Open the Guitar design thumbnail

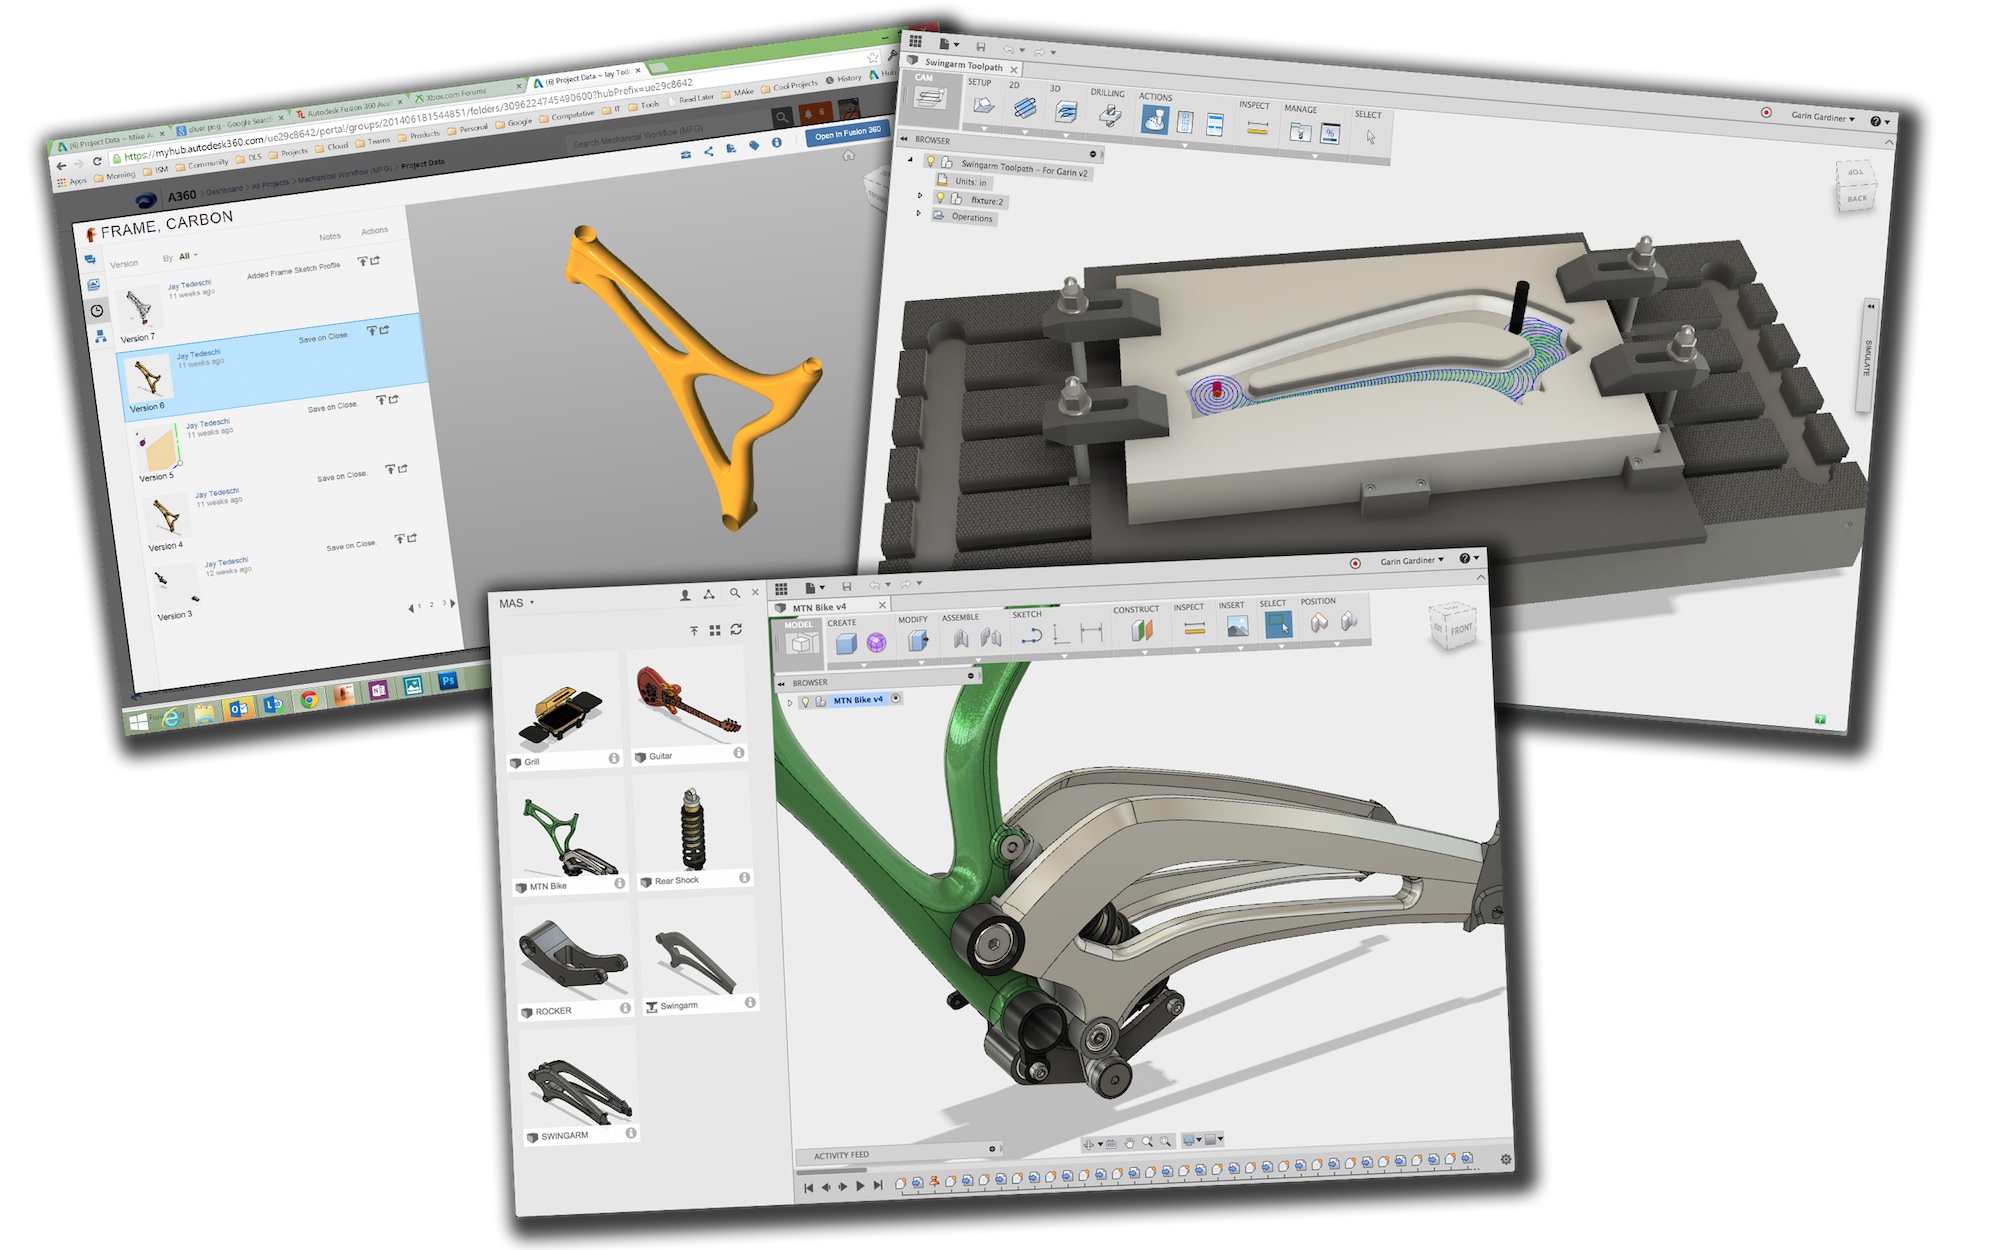686,698
